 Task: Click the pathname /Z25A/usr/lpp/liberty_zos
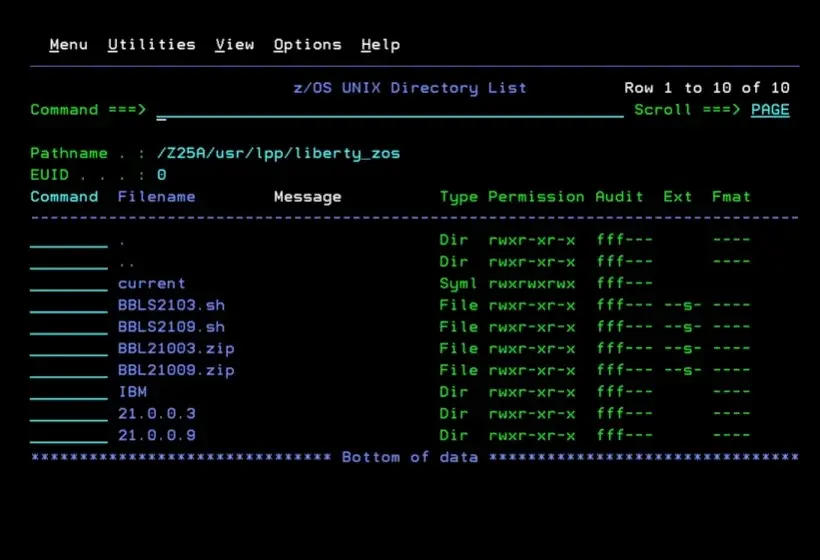coord(278,153)
